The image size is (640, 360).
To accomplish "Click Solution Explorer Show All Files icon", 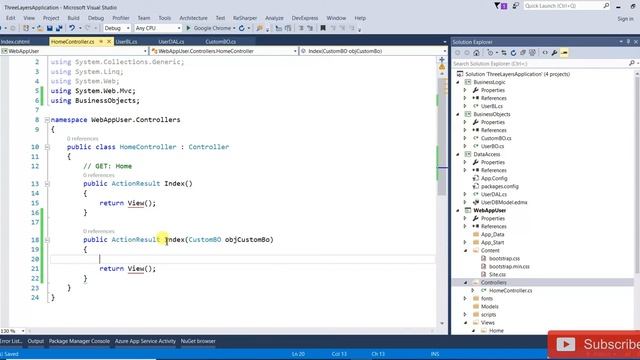I will pos(532,53).
